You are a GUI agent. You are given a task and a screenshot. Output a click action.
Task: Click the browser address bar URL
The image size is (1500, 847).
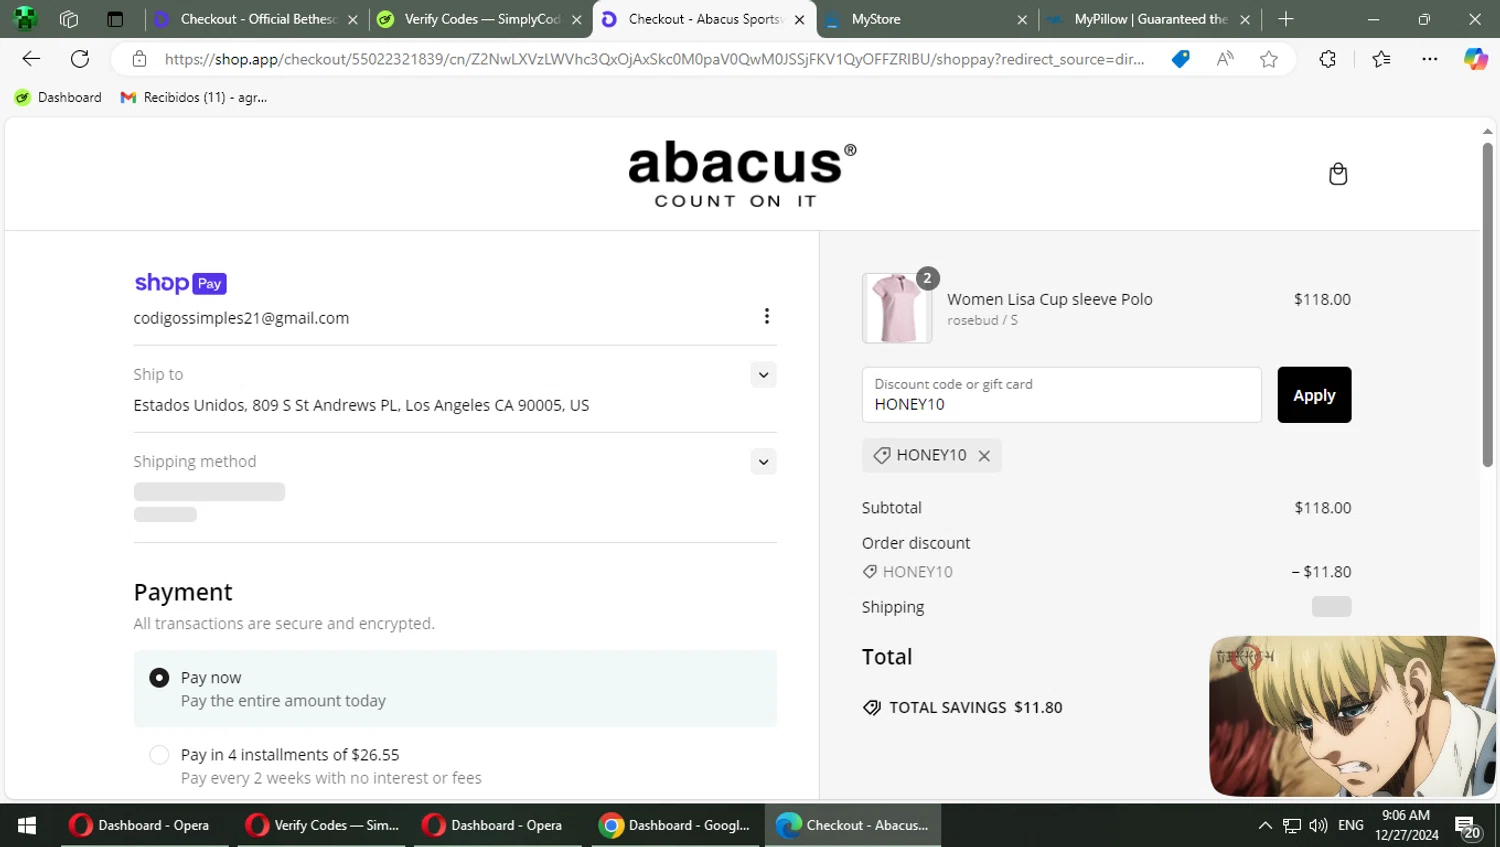654,59
